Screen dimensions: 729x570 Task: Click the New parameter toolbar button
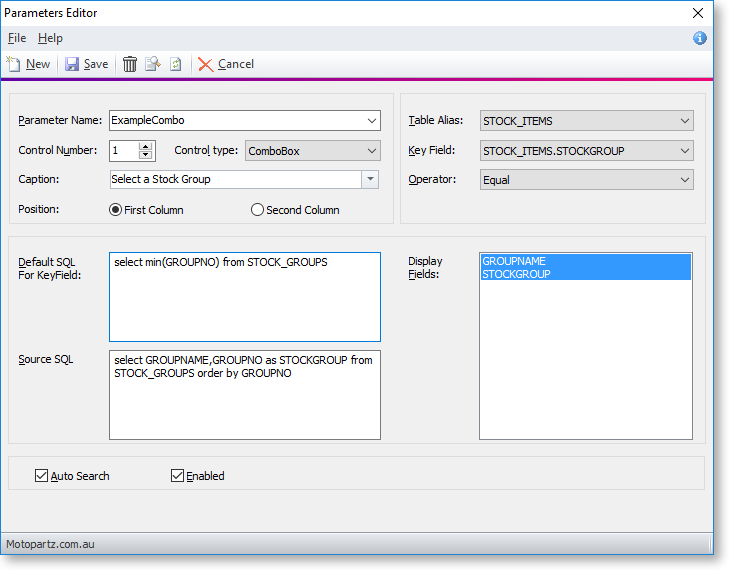[28, 64]
